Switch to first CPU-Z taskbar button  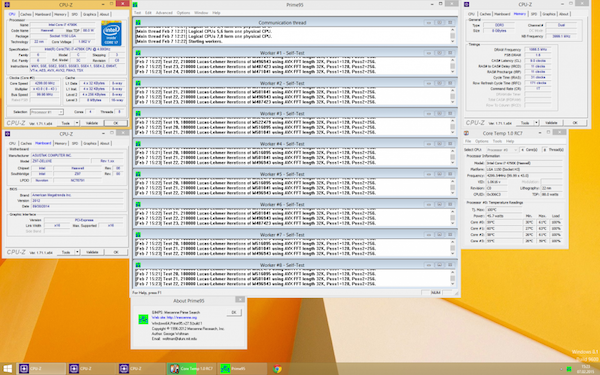coord(42,368)
